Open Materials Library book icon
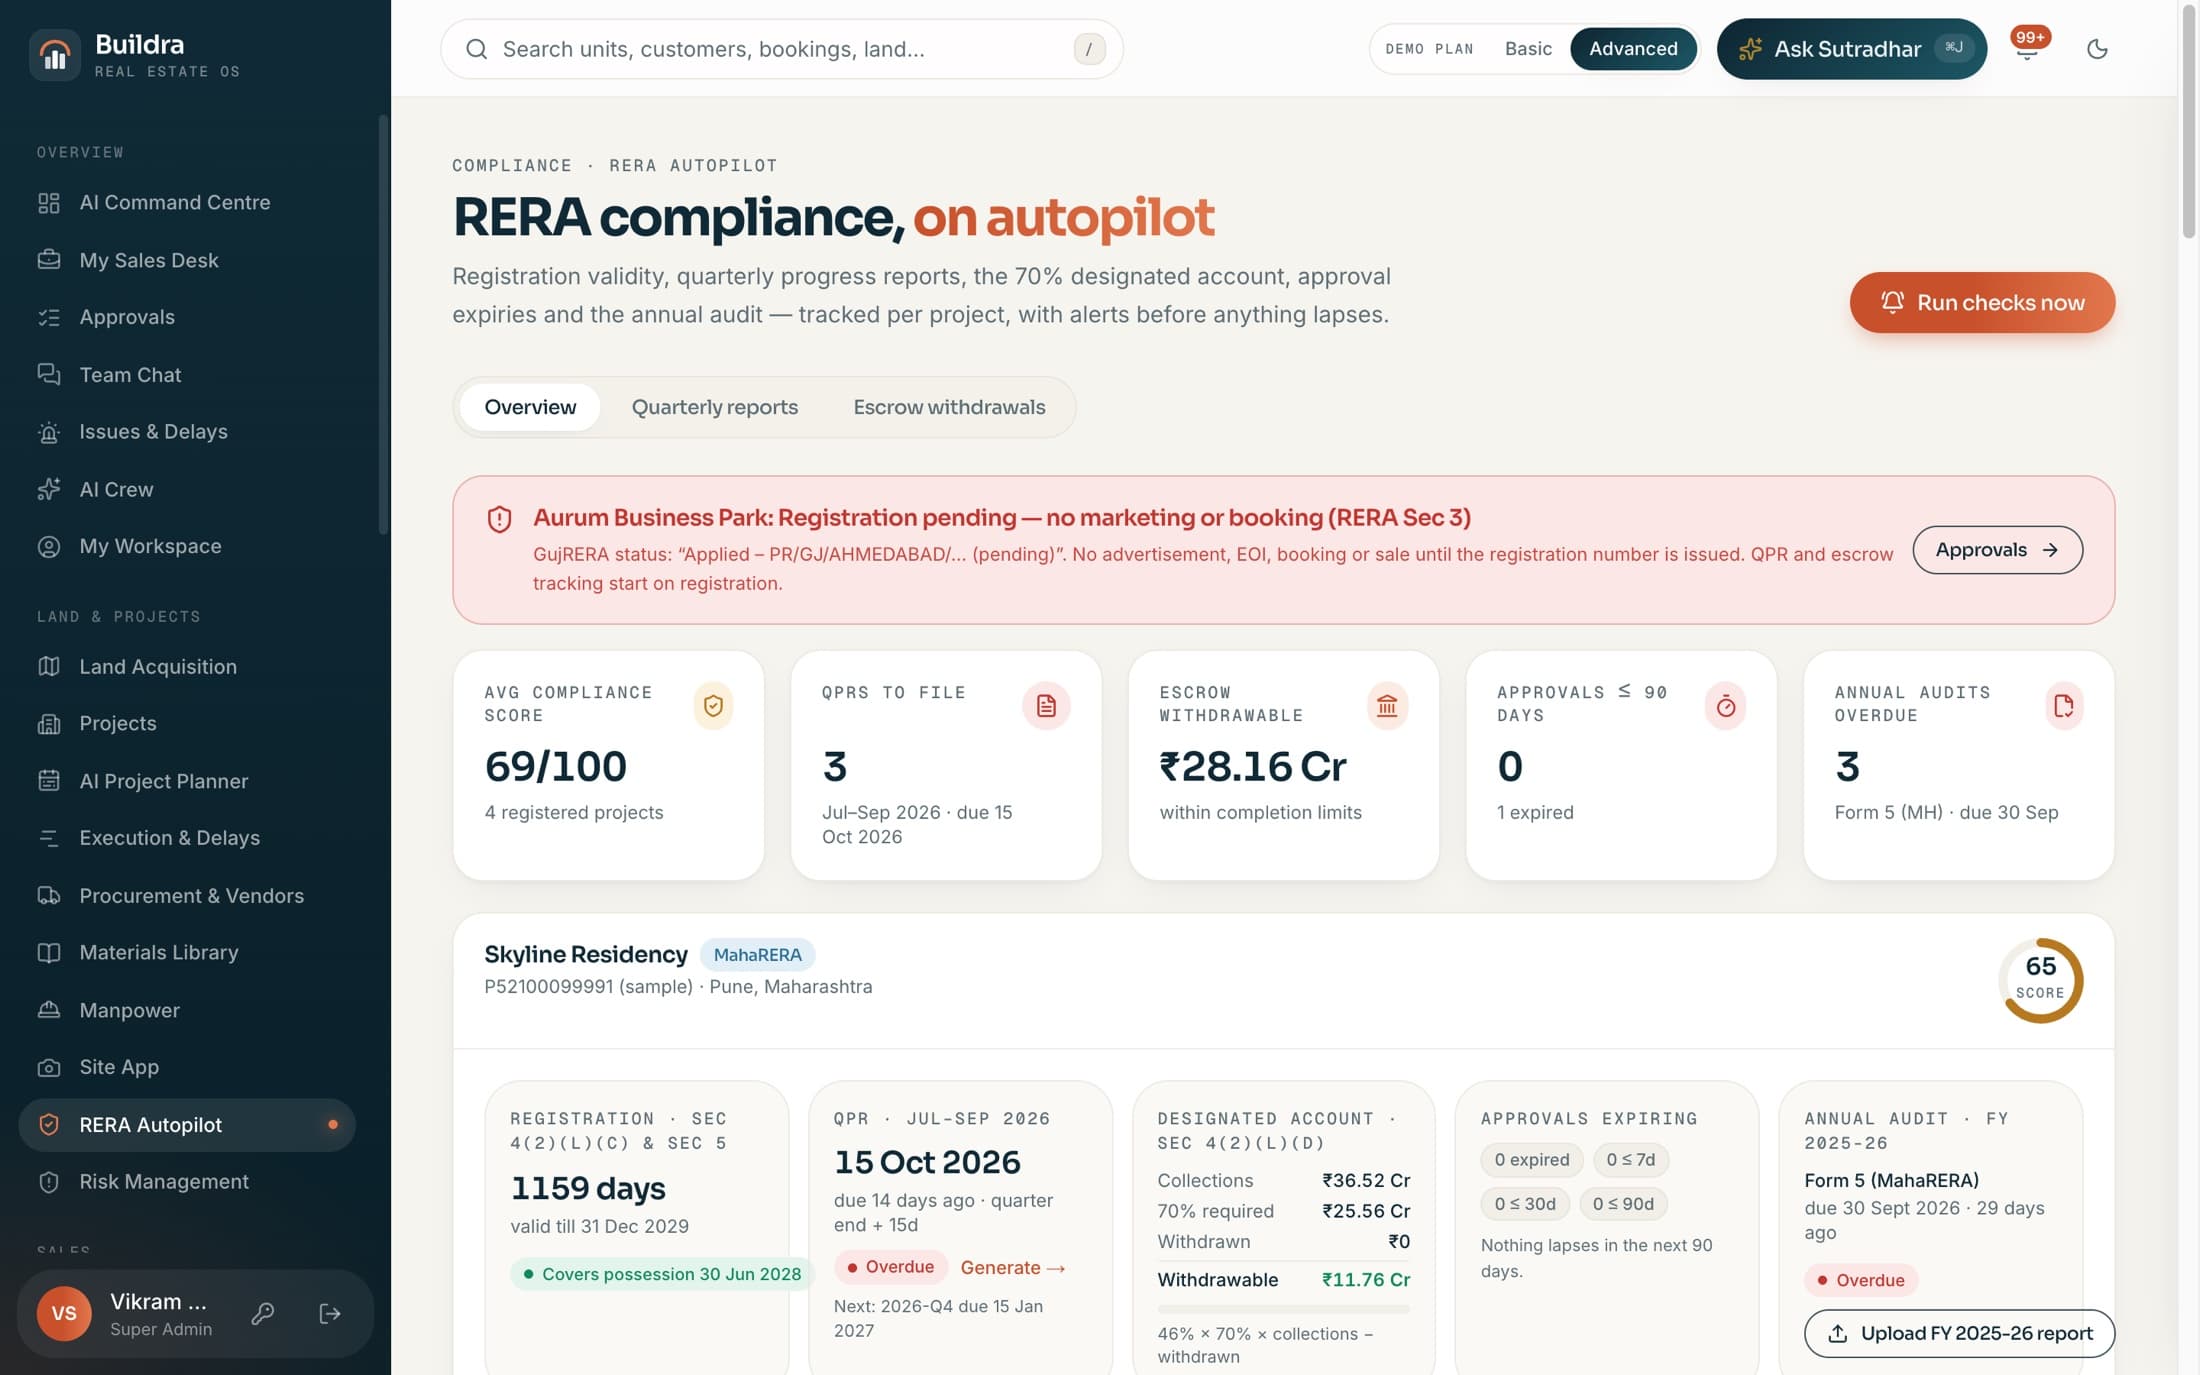 [48, 953]
